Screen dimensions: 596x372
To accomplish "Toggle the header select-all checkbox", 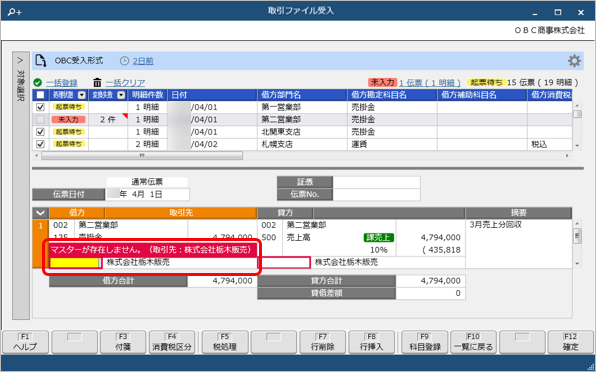I will (40, 95).
